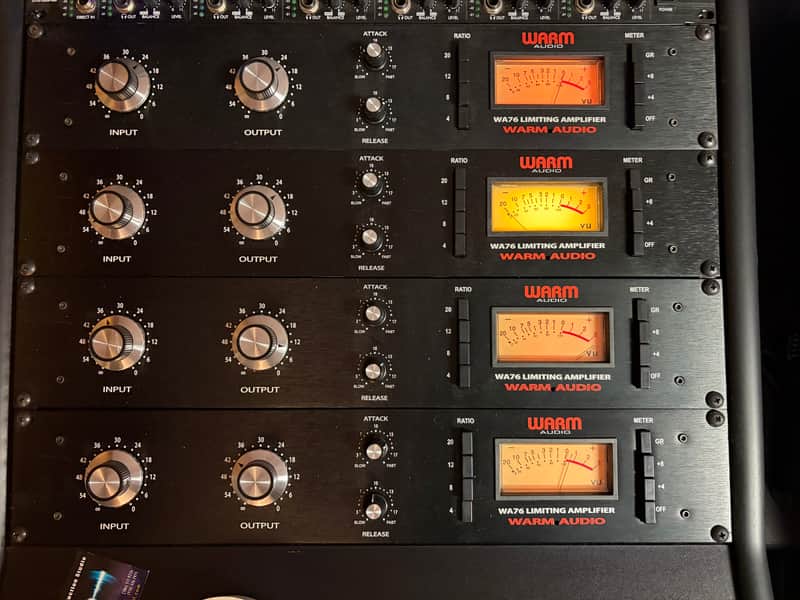
Task: Select ratio 4 on the top WA76
Action: [464, 118]
